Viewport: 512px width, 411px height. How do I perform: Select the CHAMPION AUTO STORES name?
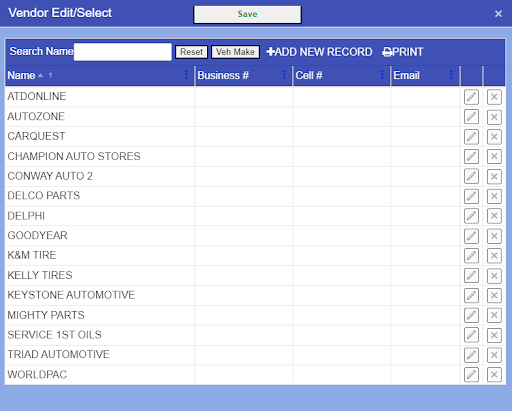[74, 156]
